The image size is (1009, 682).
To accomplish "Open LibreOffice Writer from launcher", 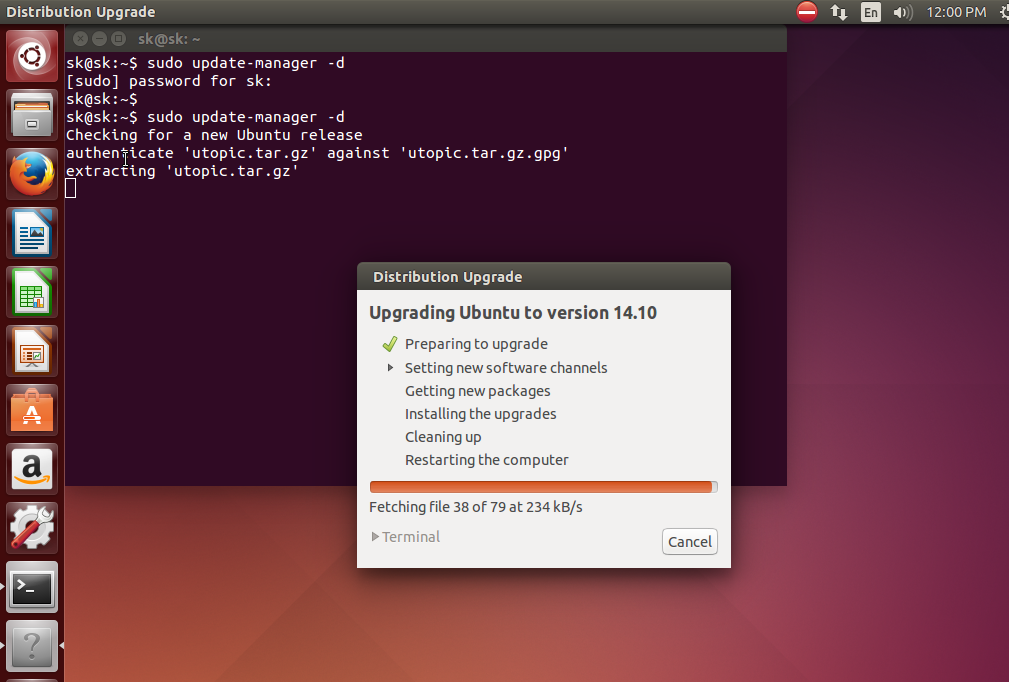I will [32, 234].
